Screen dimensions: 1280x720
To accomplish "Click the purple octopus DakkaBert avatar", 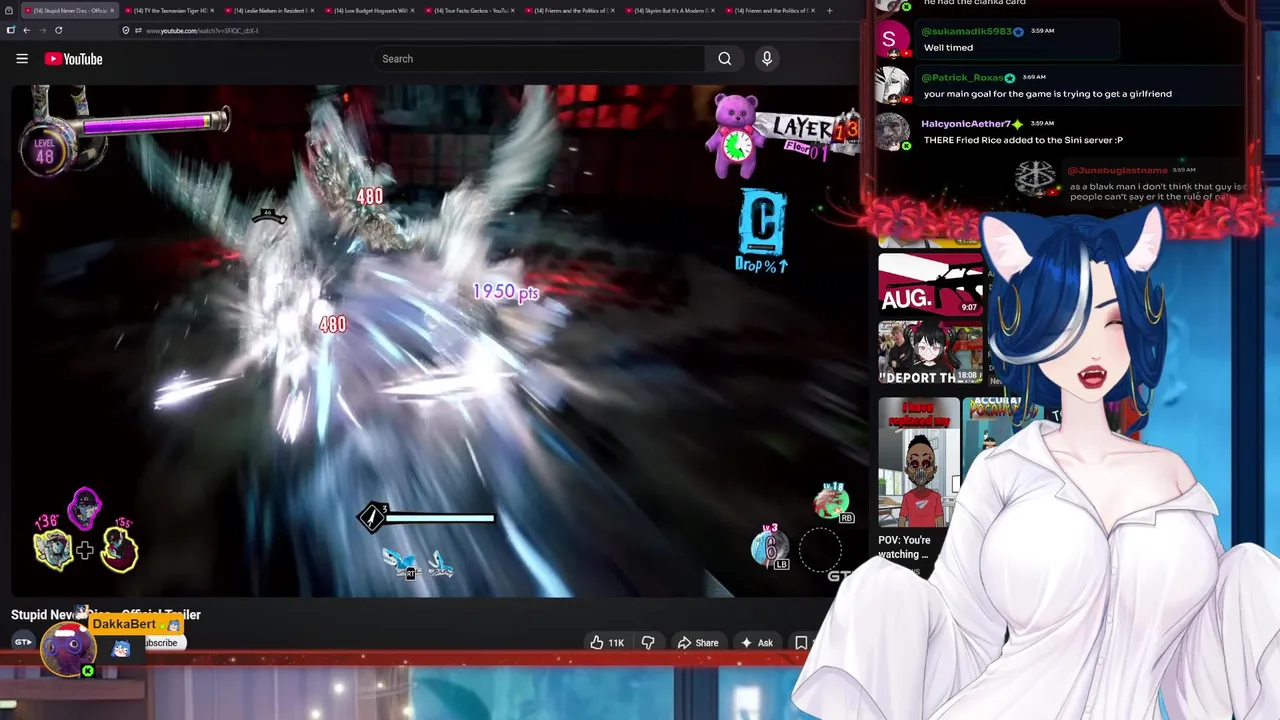I will [68, 648].
